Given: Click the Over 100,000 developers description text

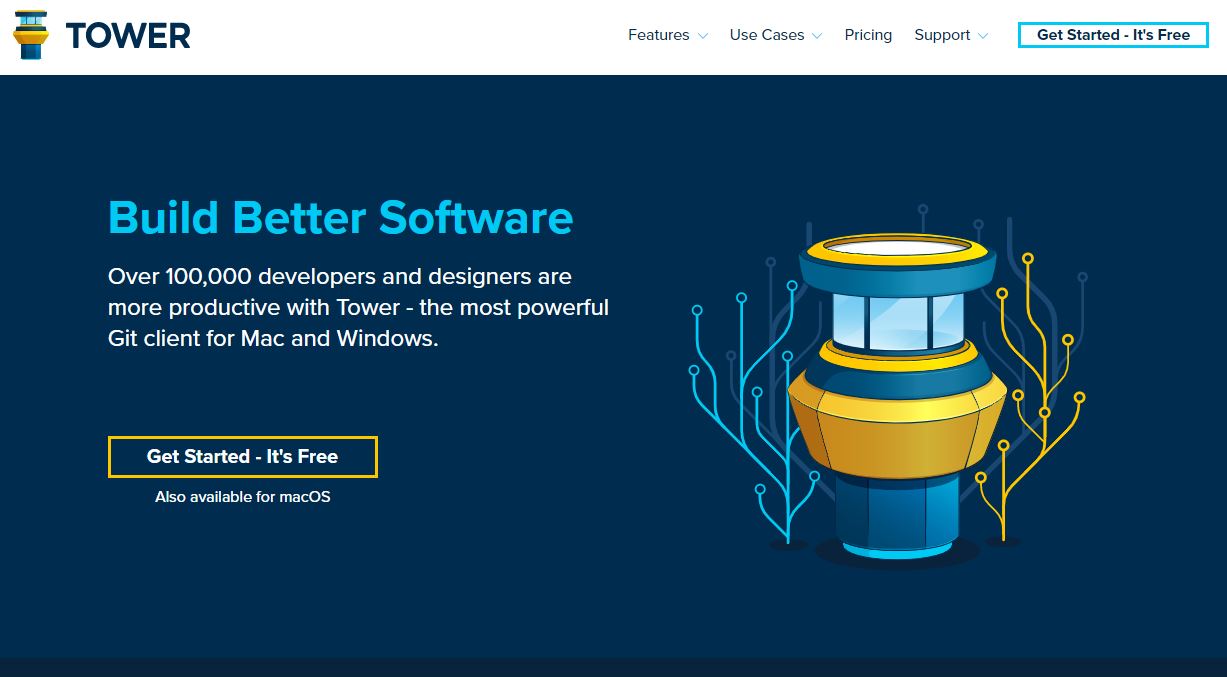Looking at the screenshot, I should pyautogui.click(x=358, y=307).
